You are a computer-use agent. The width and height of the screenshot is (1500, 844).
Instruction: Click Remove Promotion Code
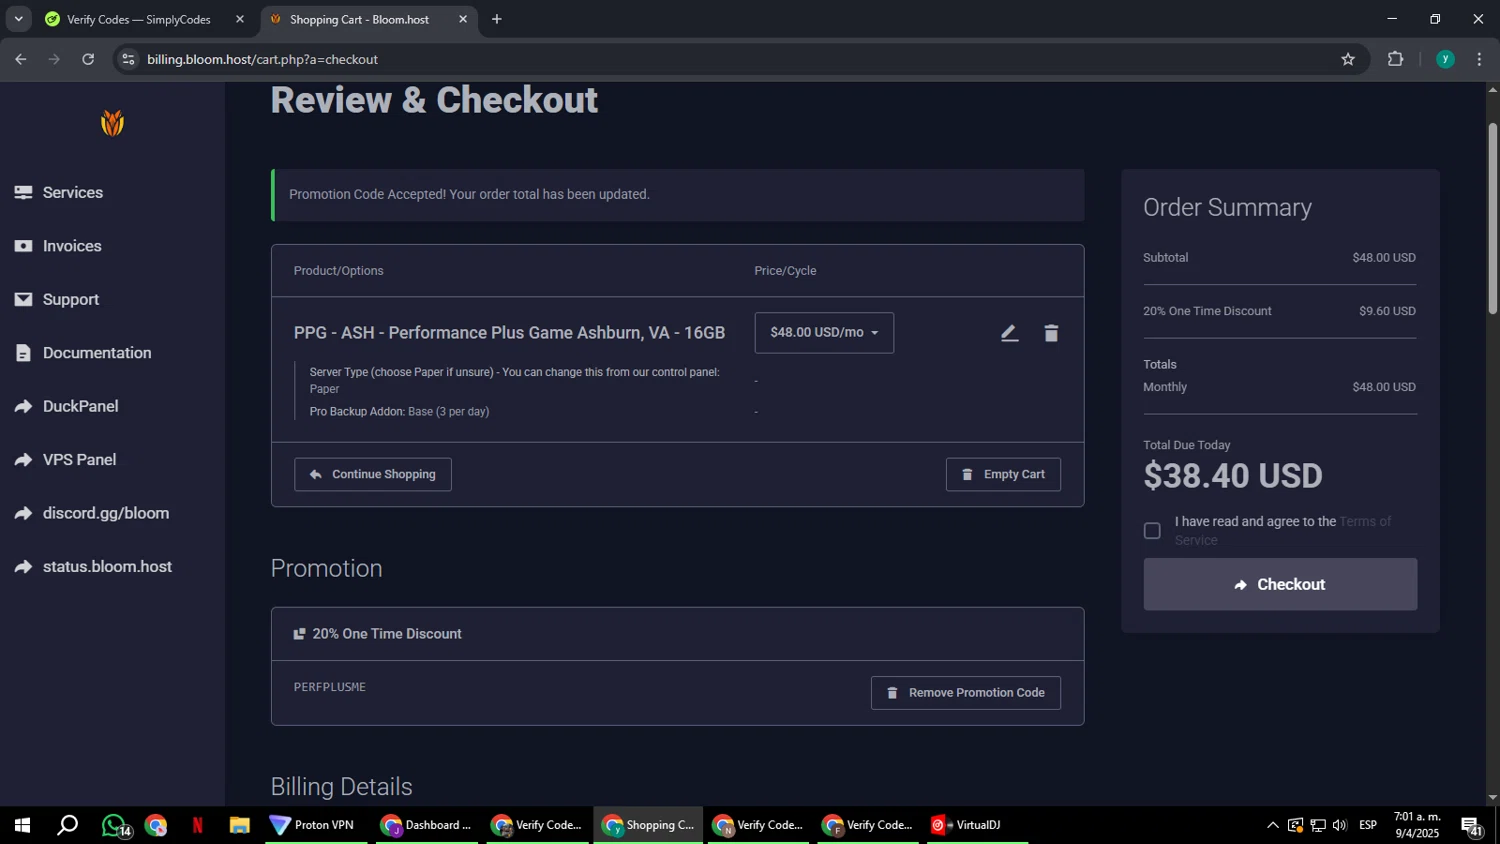click(x=965, y=693)
